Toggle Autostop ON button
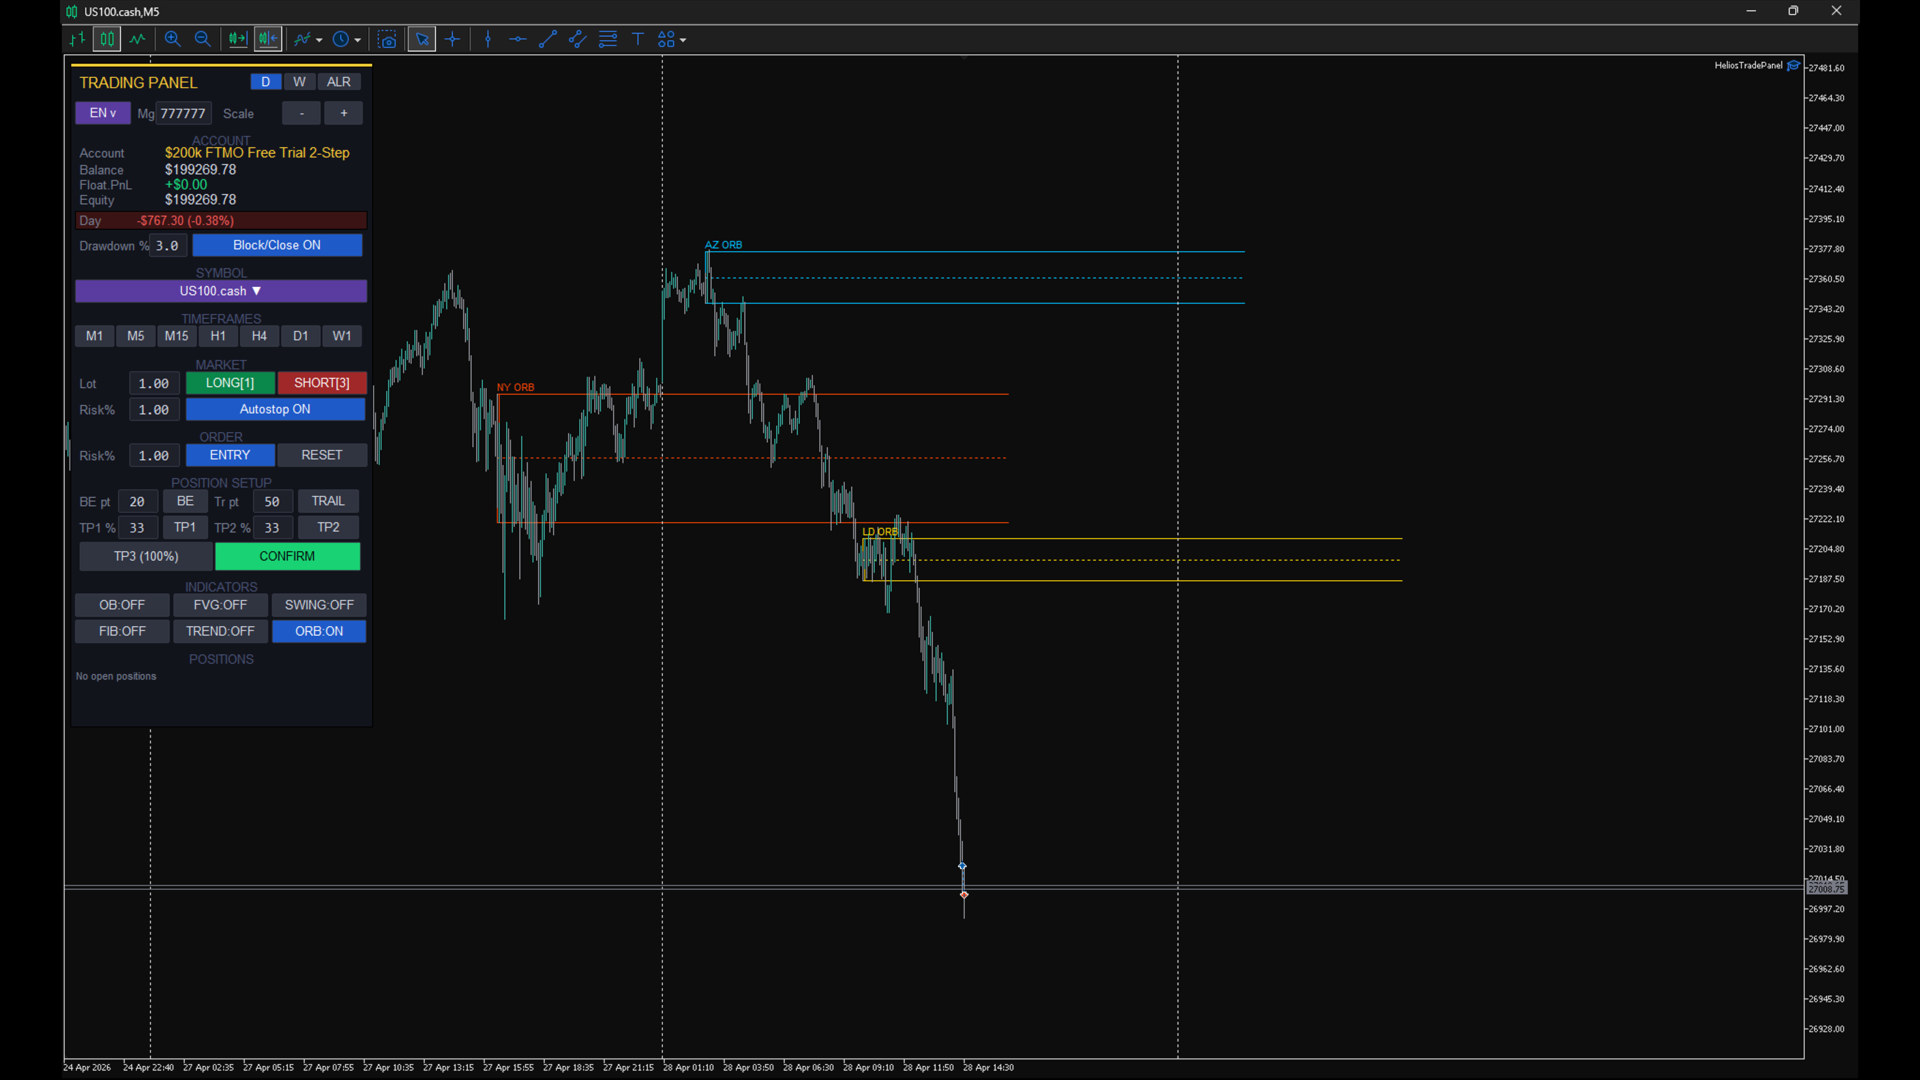1920x1080 pixels. point(275,409)
